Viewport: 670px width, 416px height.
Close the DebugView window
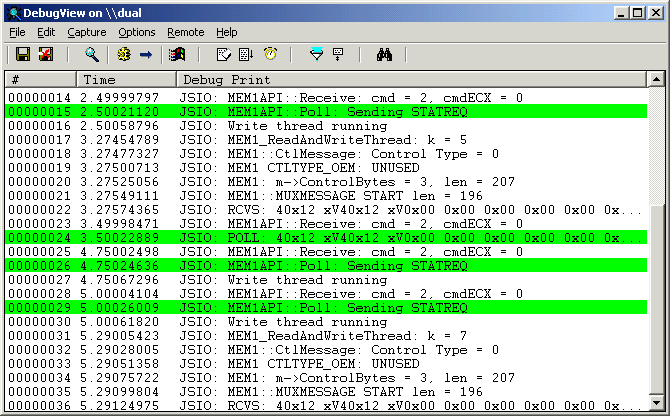(x=655, y=13)
